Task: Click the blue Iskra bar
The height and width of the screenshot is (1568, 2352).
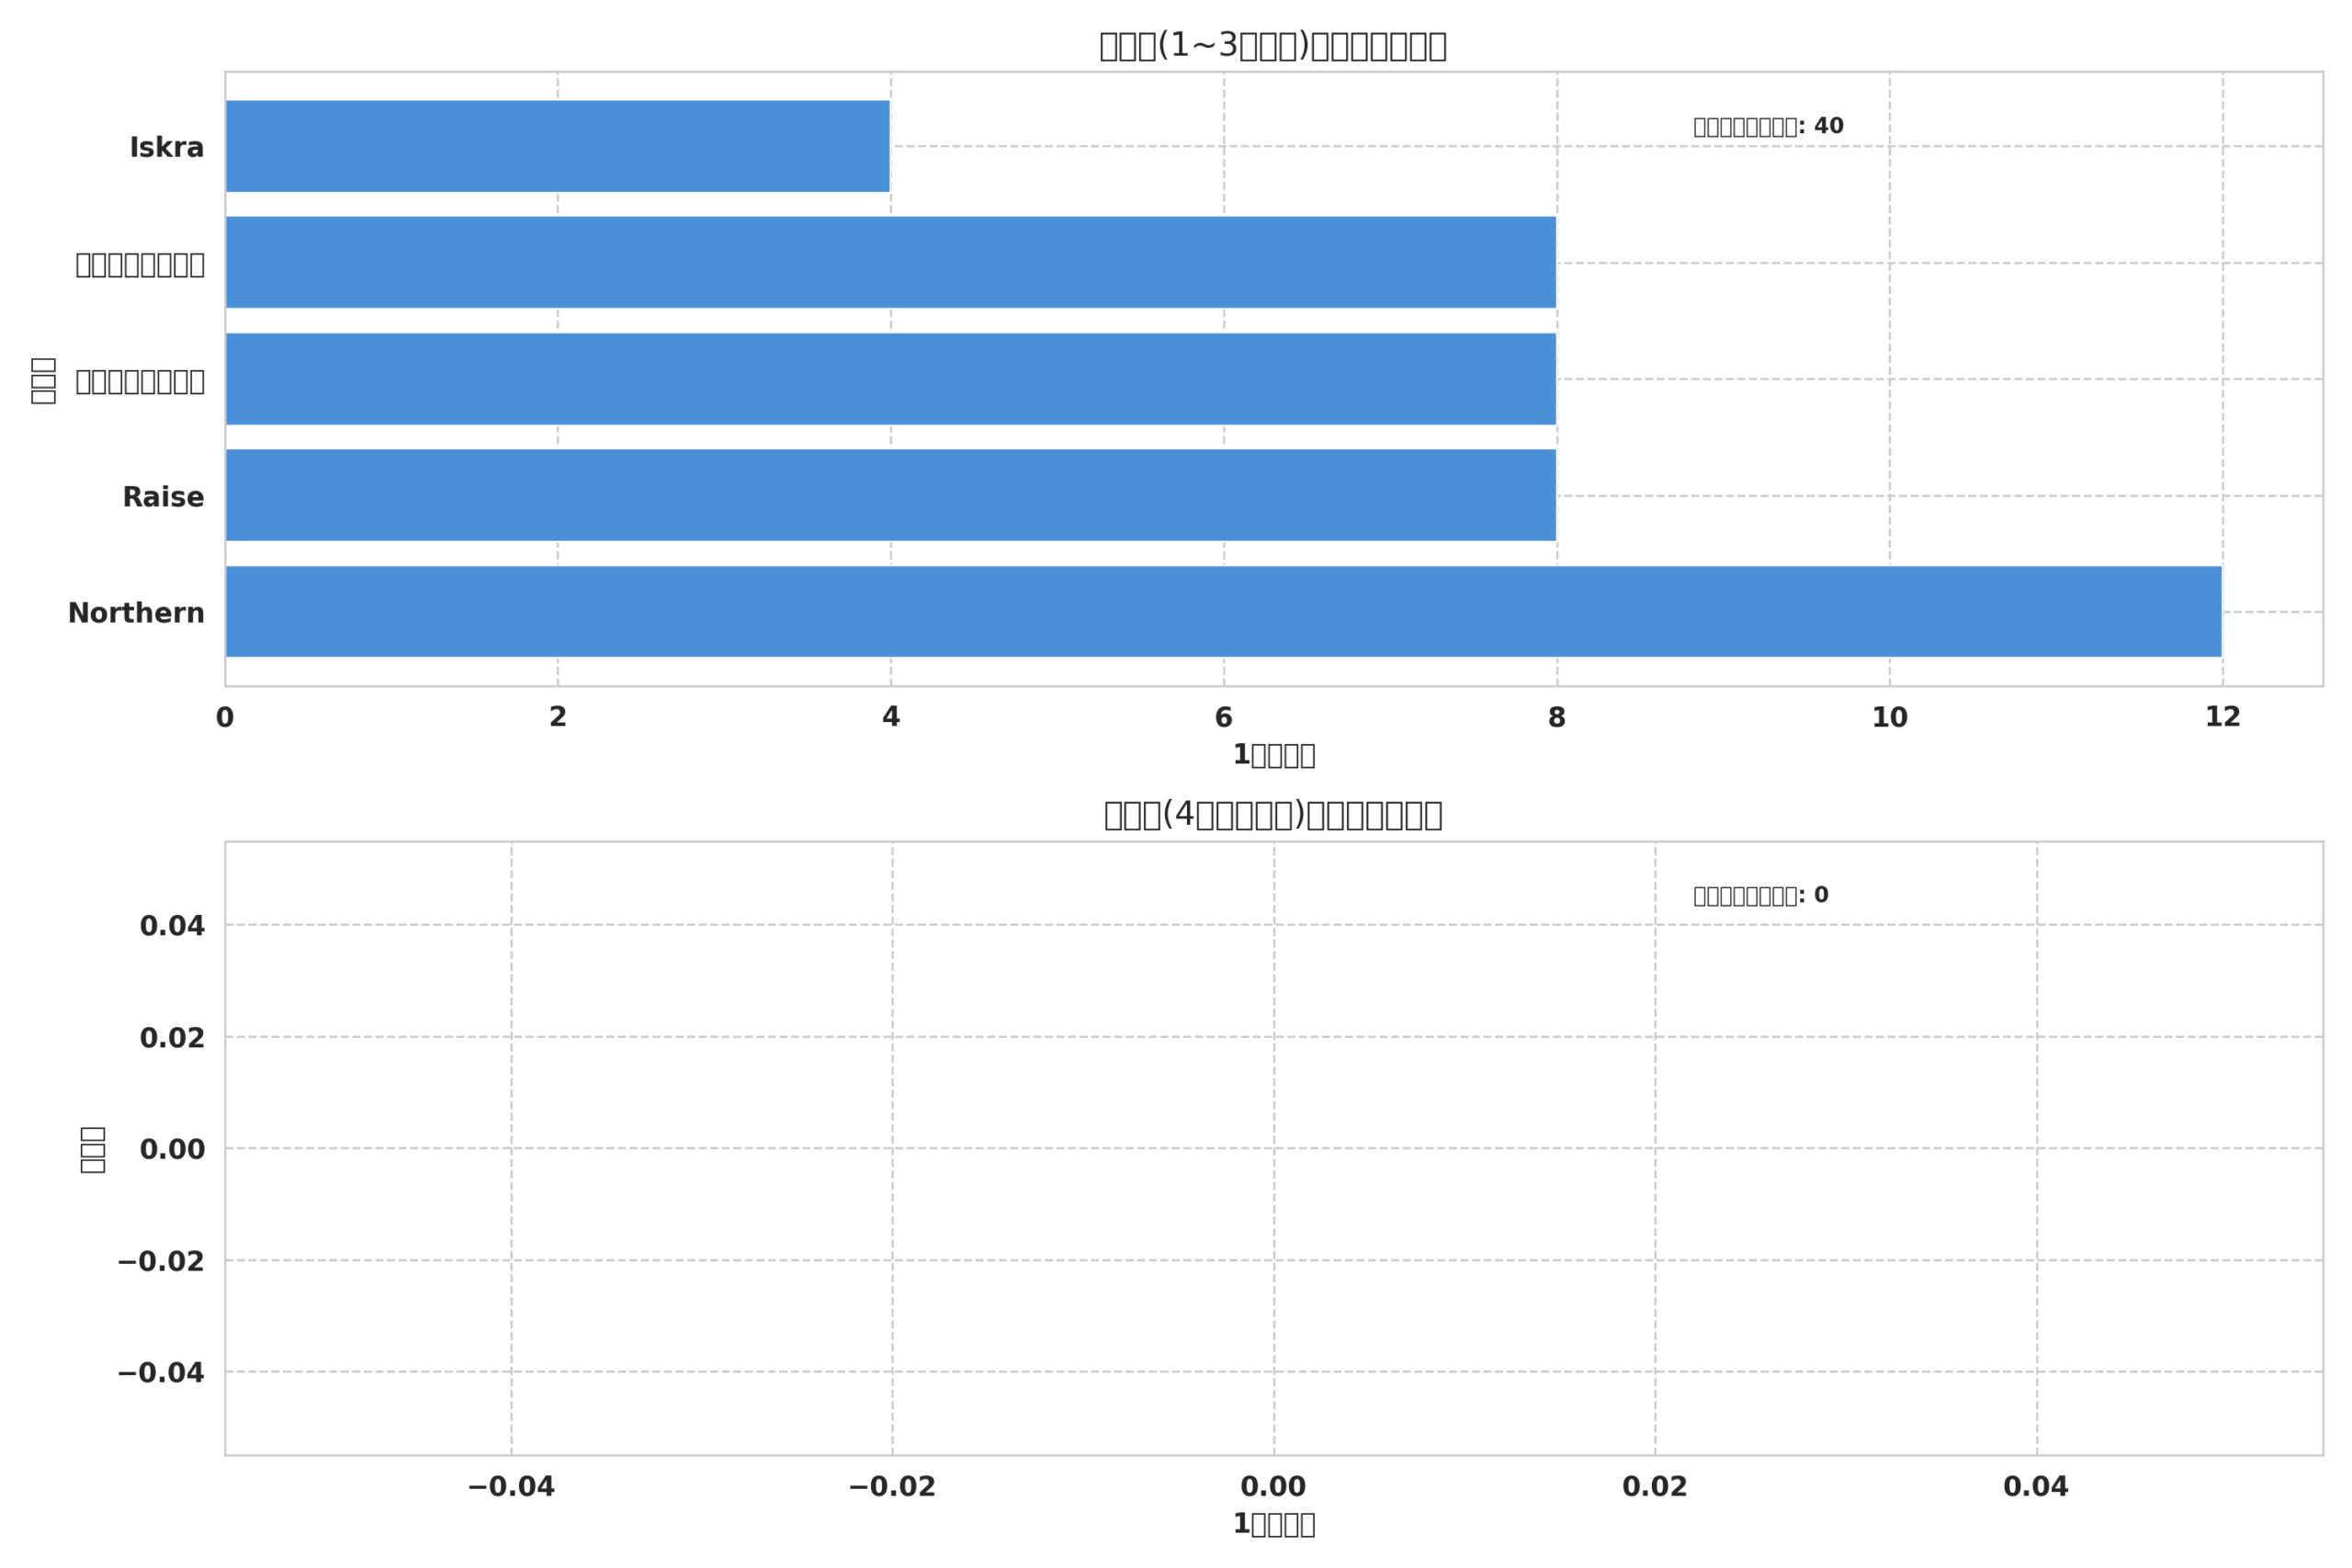Action: pos(558,146)
